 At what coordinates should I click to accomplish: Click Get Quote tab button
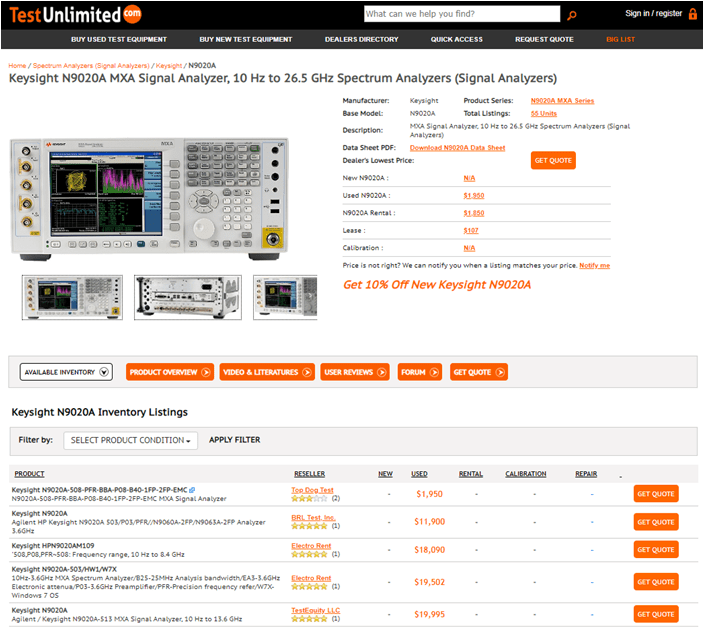click(x=479, y=372)
